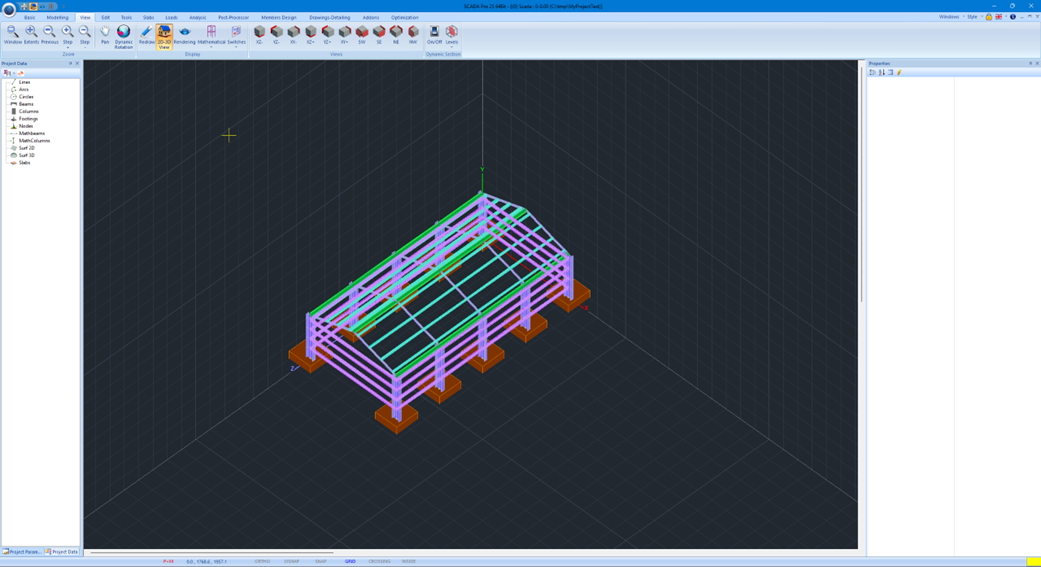Start Dynamic Rotation tool

point(124,36)
